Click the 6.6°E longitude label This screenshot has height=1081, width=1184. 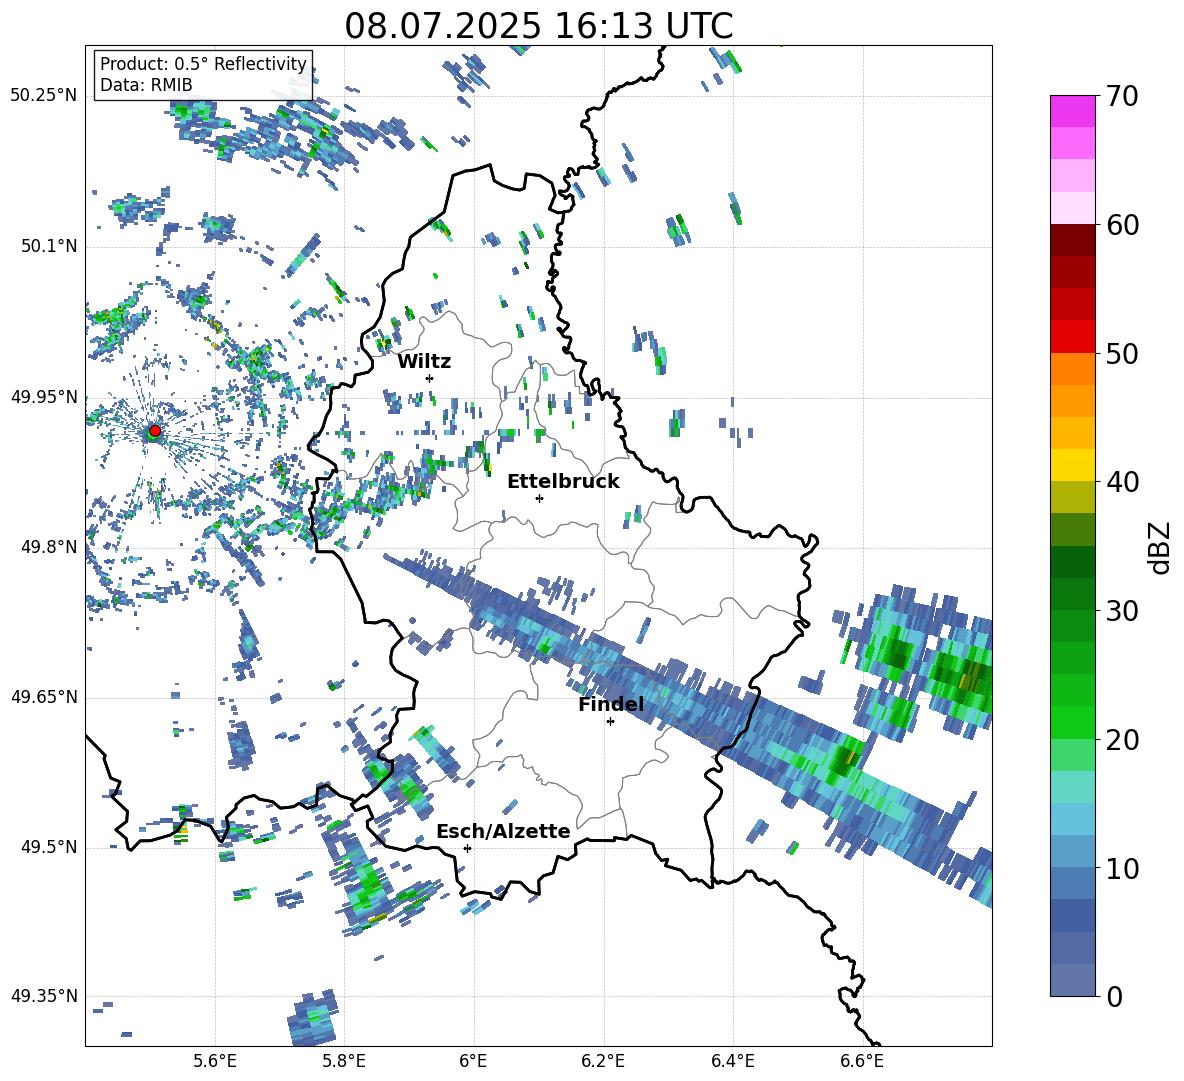coord(862,1062)
